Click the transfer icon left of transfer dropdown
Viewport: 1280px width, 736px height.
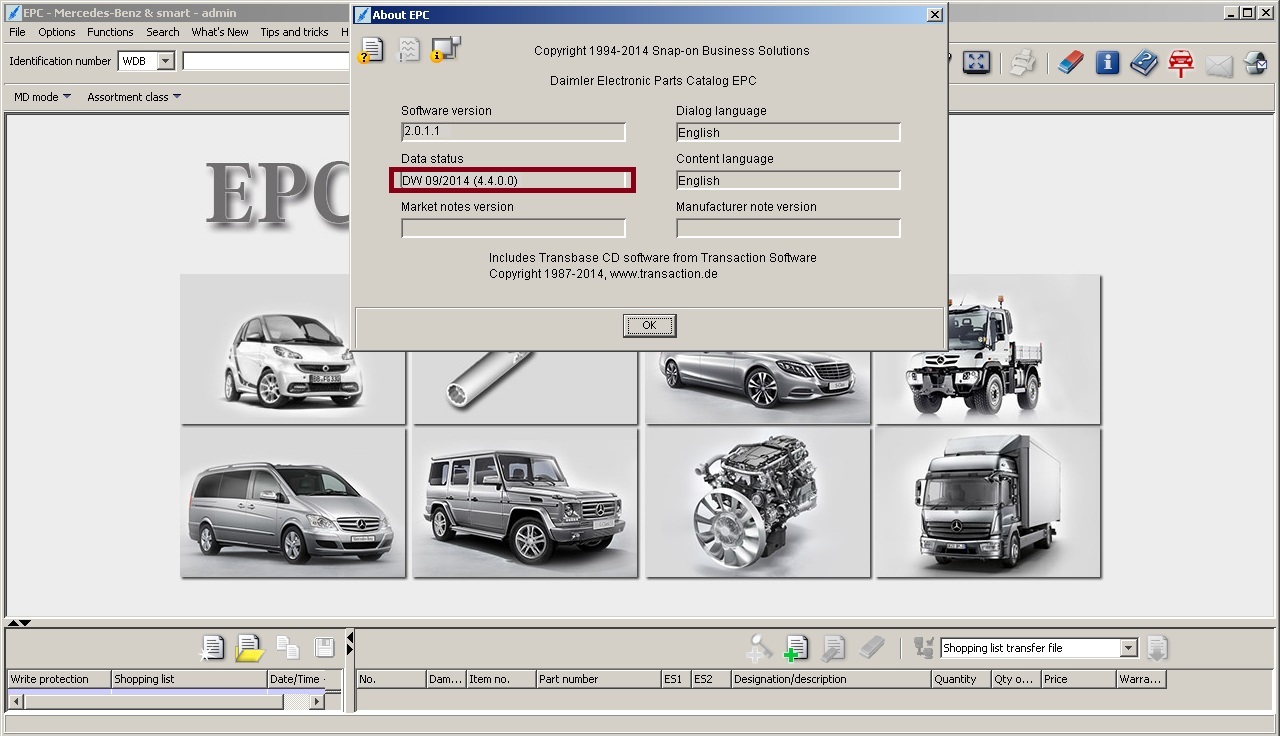(x=923, y=648)
